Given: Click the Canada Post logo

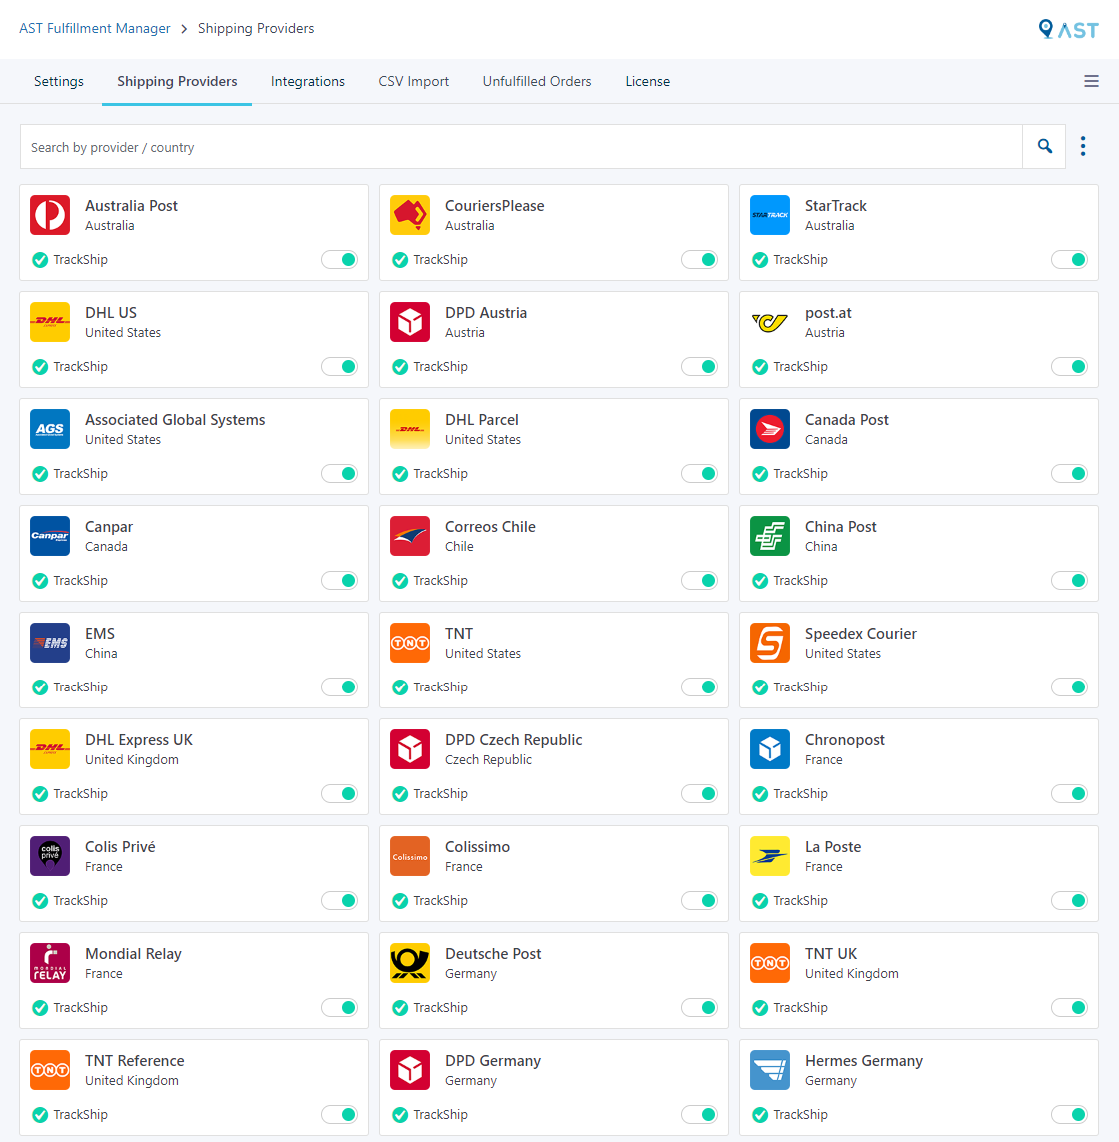Looking at the screenshot, I should [770, 429].
